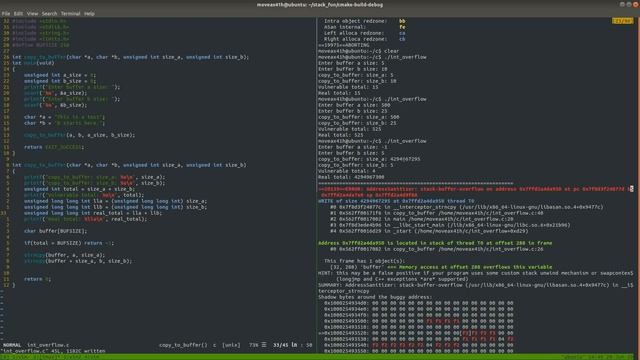Click the 'Left alloca redzone: ca' line
The image size is (640, 360).
click(364, 33)
